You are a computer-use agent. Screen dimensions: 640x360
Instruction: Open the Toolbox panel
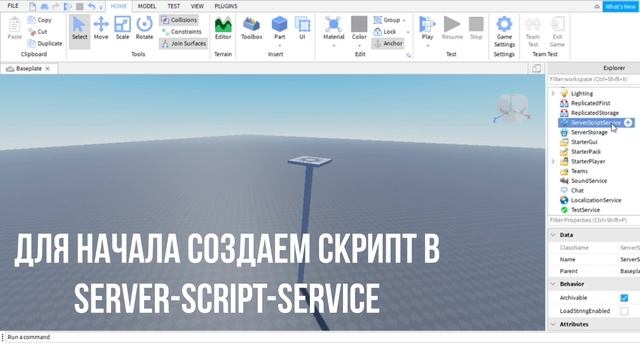(x=251, y=28)
